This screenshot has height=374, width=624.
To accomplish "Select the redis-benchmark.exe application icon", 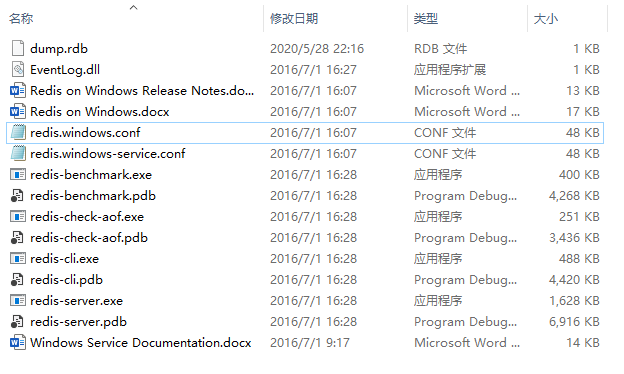I will pos(18,174).
